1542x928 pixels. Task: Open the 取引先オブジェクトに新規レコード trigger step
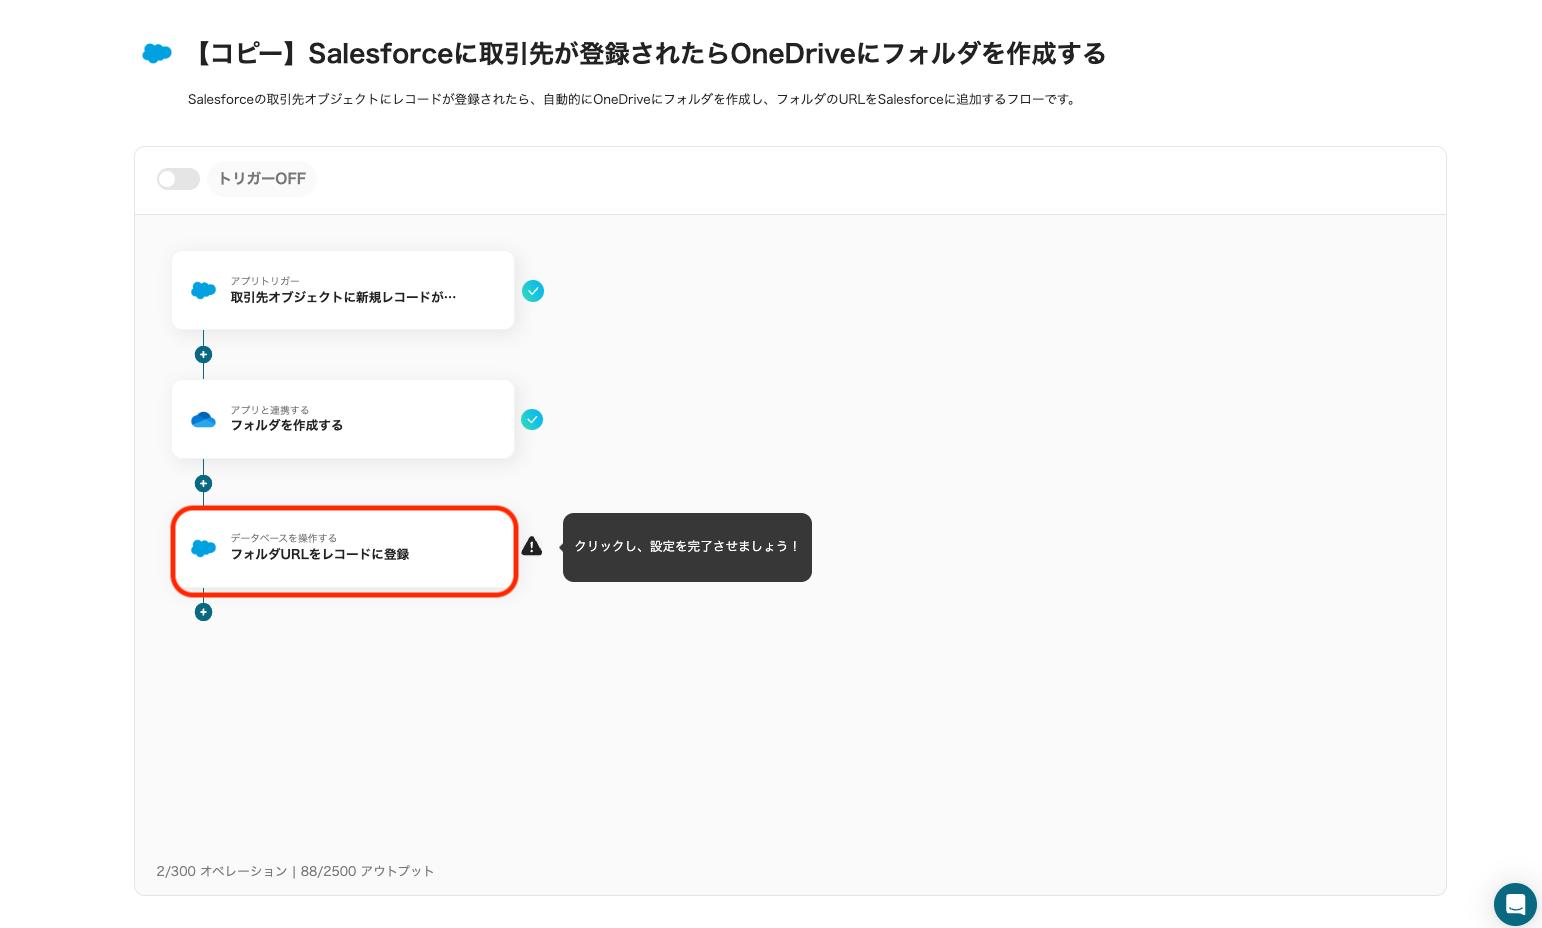(343, 297)
